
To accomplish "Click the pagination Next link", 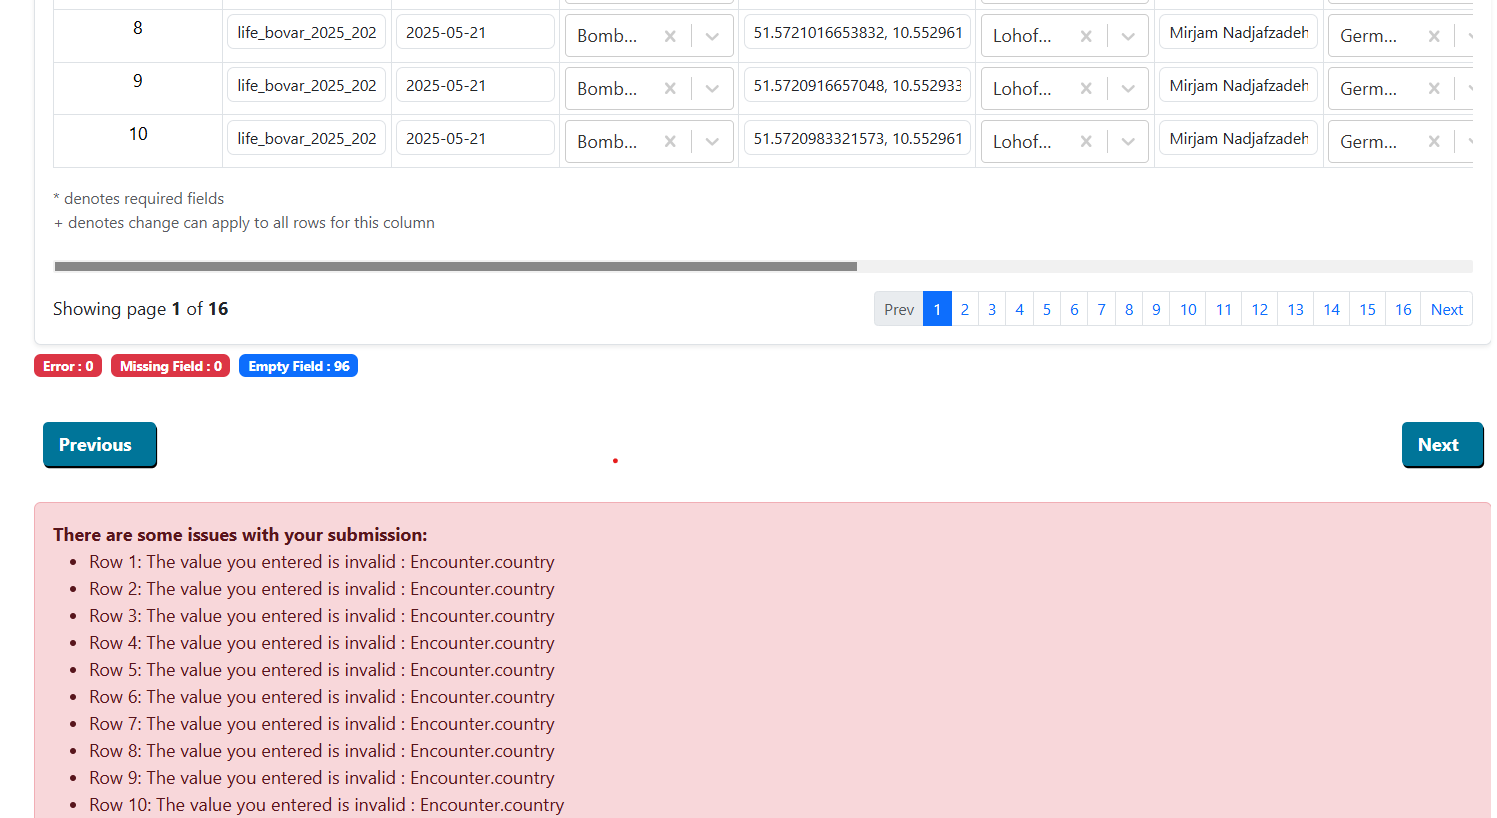I will click(x=1446, y=309).
